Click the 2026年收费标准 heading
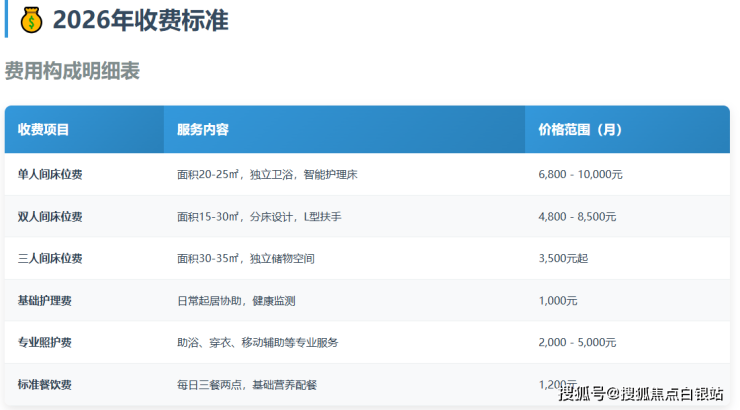This screenshot has width=740, height=410. point(140,19)
